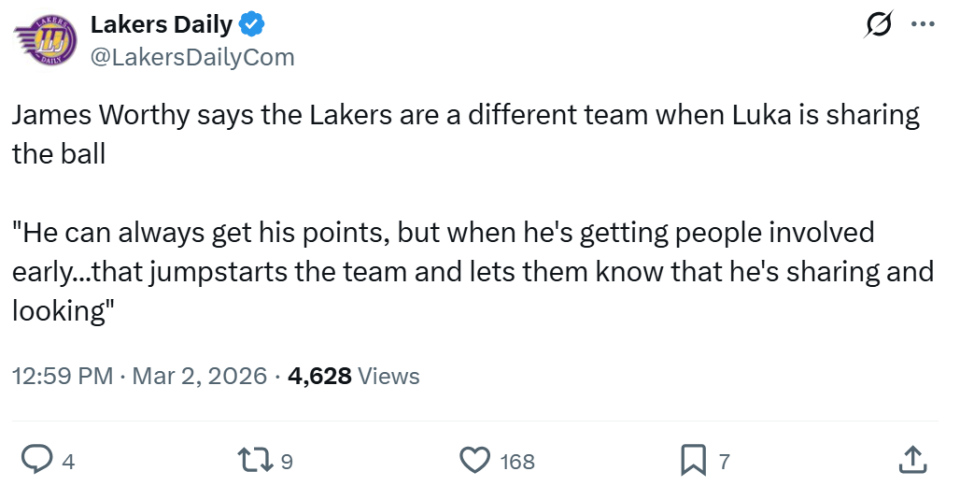Click the bookmark count of 7
960x486 pixels.
pos(724,461)
